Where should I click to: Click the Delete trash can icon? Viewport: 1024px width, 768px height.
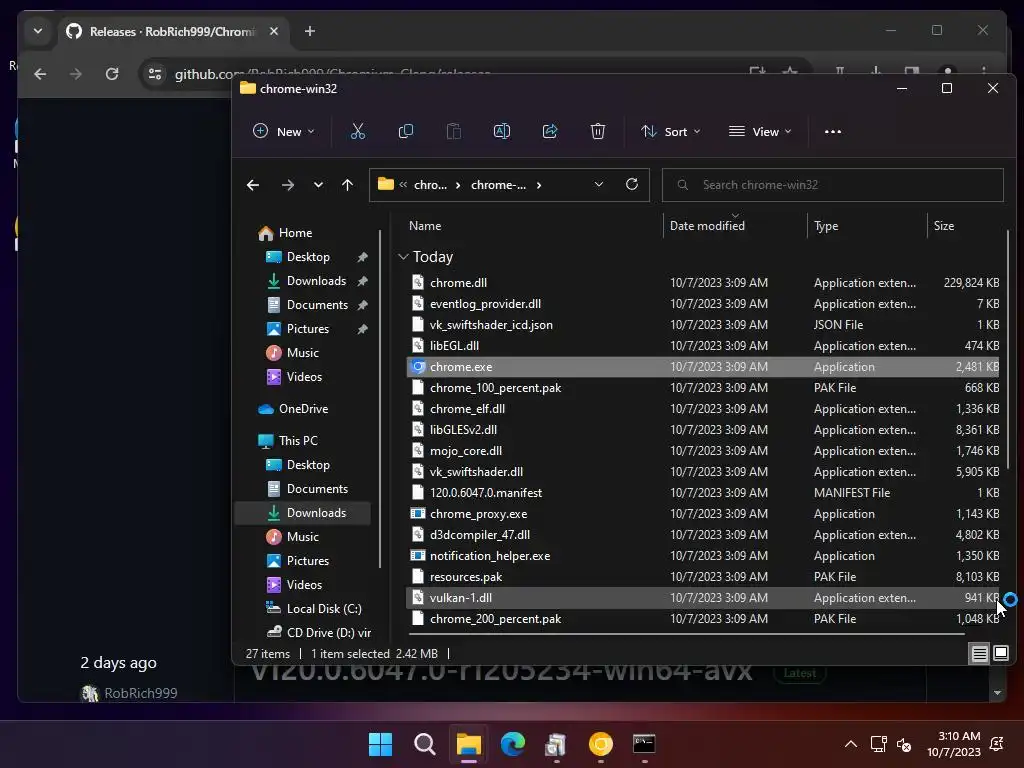pos(598,131)
